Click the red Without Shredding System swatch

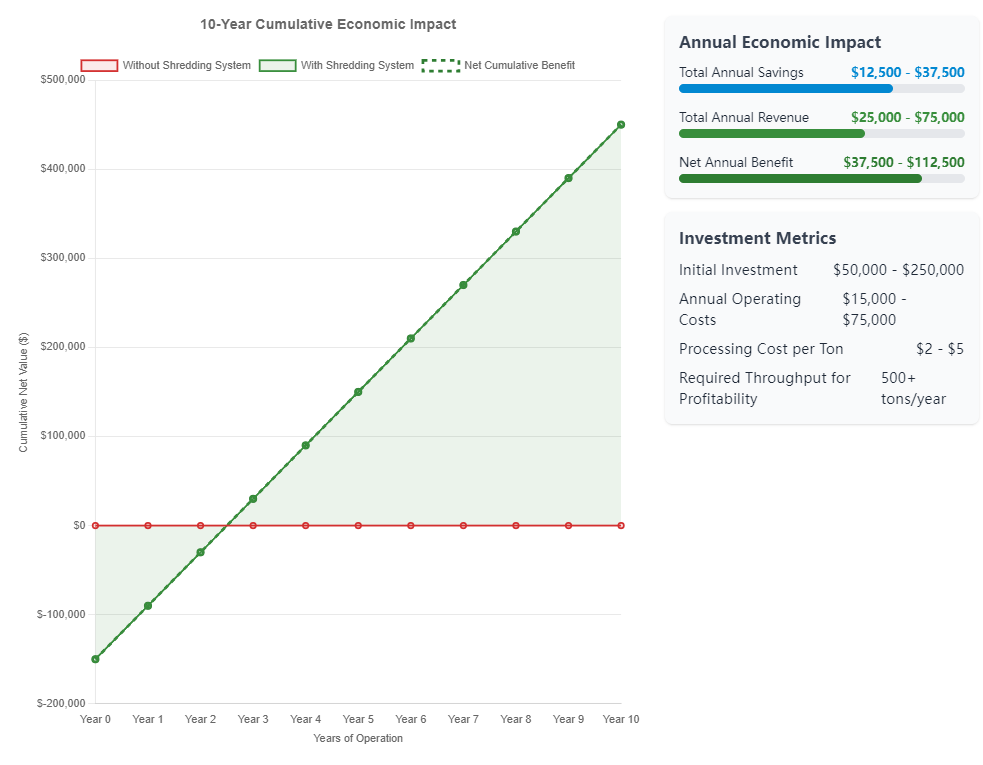[x=99, y=66]
